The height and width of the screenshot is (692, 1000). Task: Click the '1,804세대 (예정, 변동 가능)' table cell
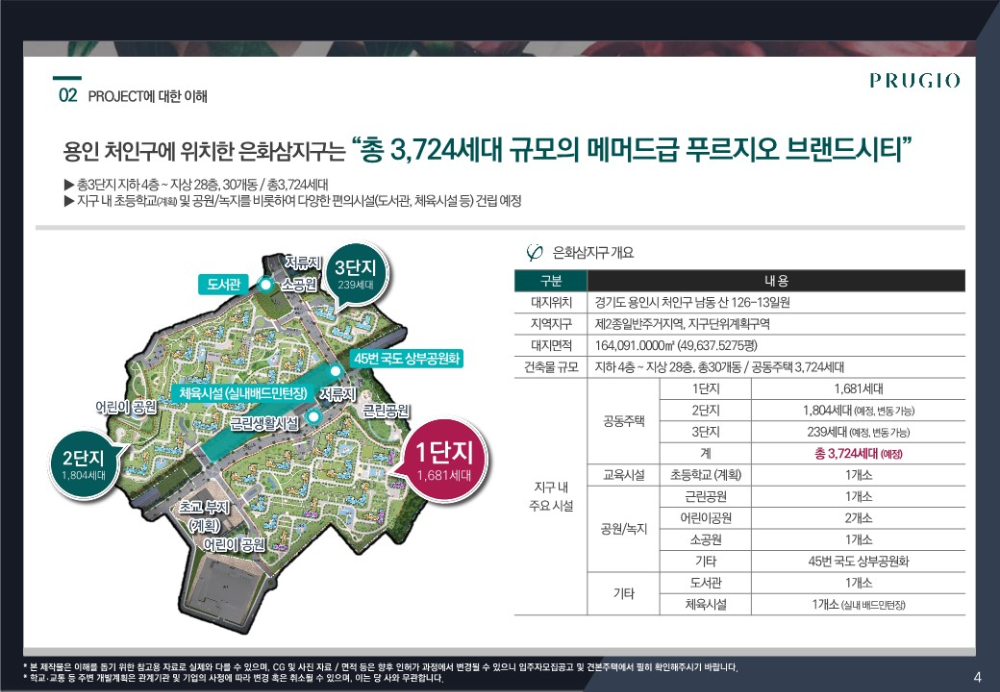pyautogui.click(x=858, y=411)
